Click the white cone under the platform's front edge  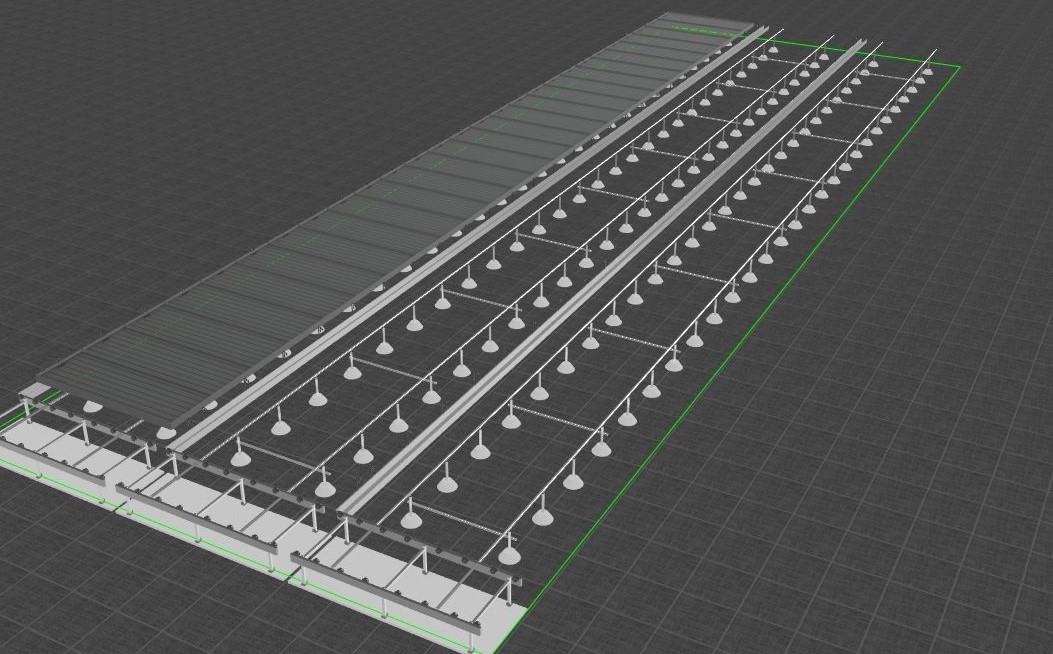point(91,406)
